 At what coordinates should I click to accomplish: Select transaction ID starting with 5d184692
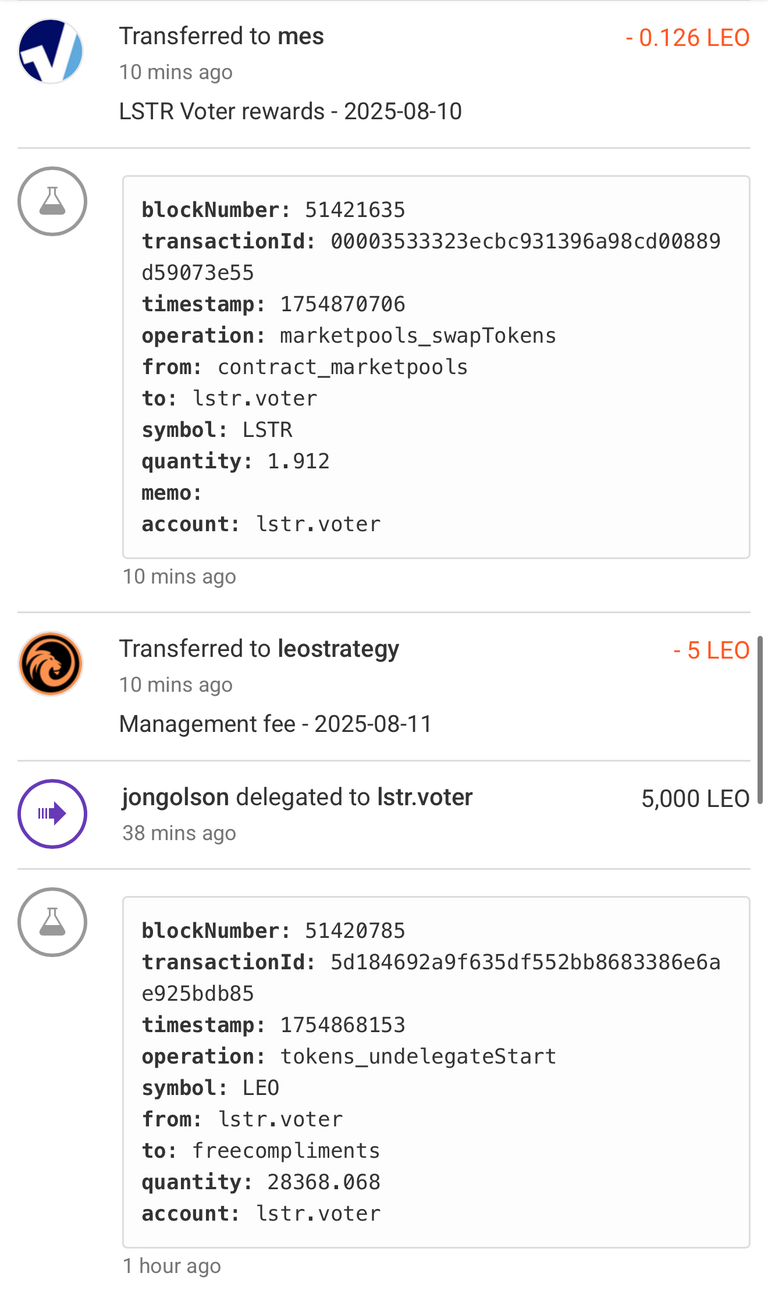click(x=430, y=978)
